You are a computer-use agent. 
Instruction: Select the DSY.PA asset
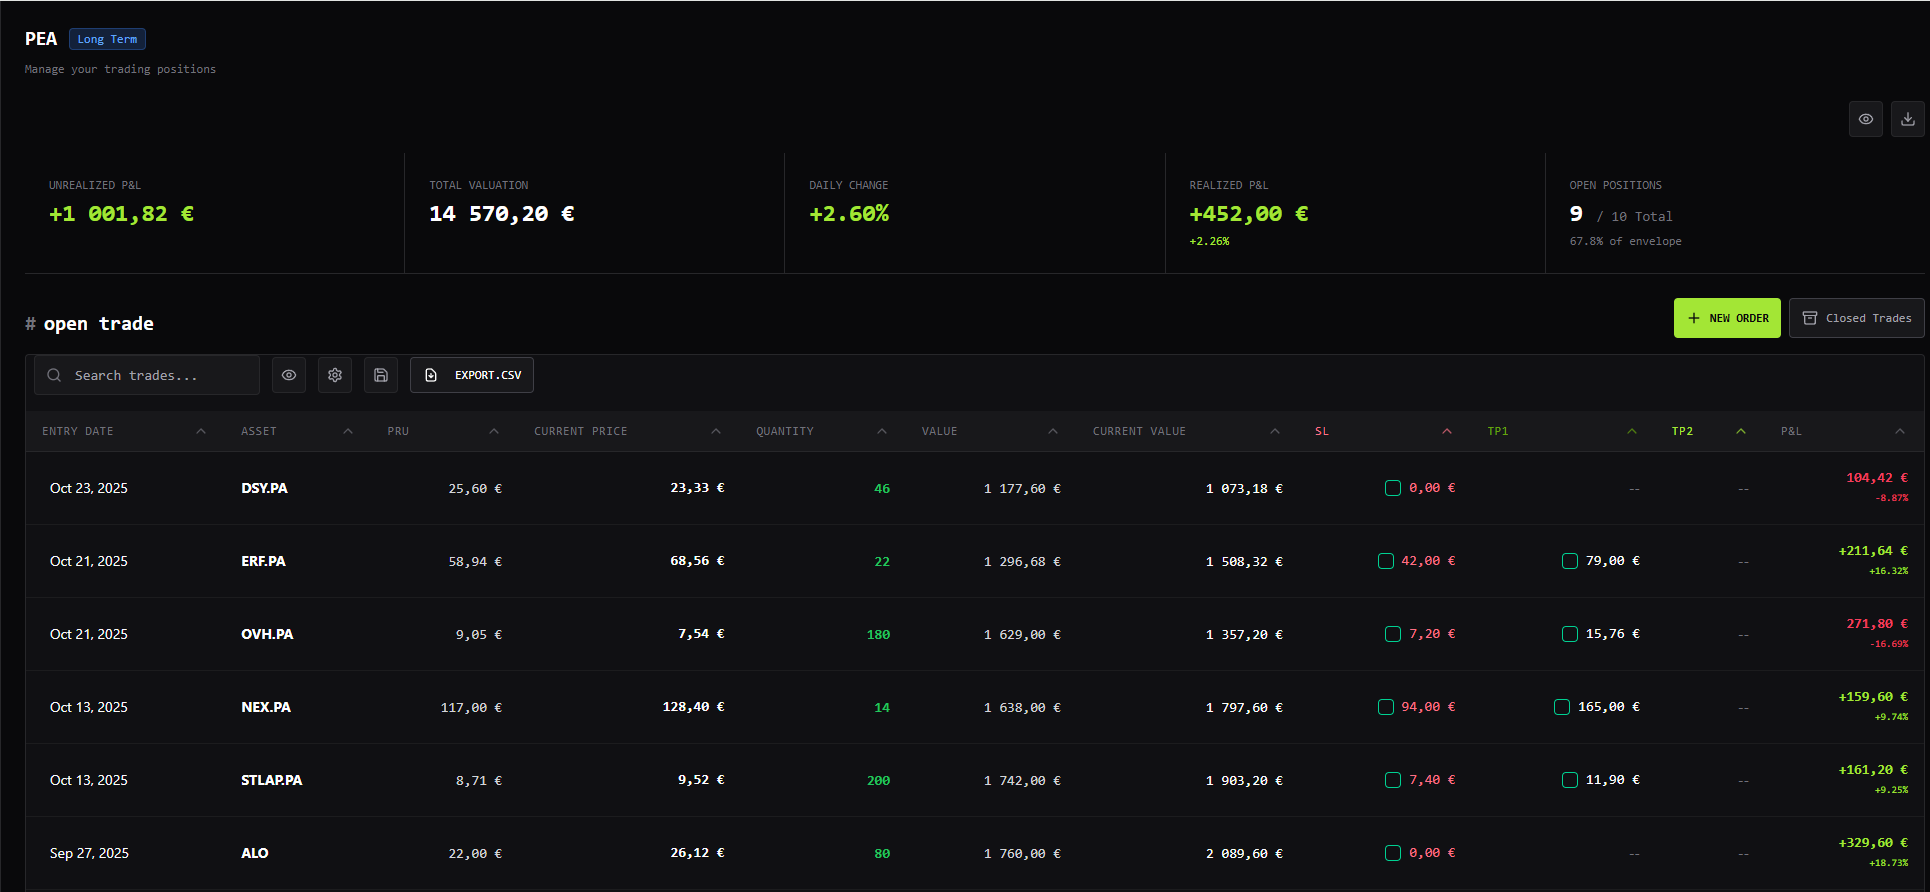click(x=264, y=488)
